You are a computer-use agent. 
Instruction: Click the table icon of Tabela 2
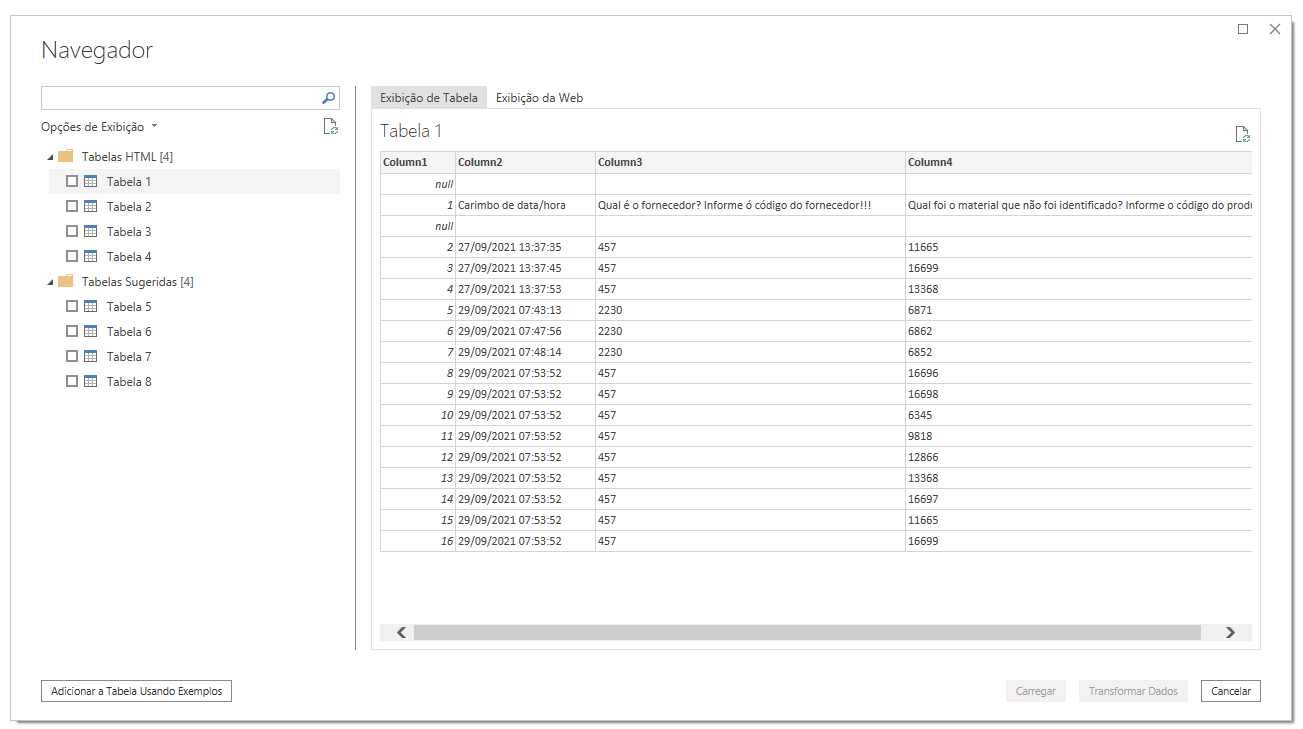(x=91, y=207)
